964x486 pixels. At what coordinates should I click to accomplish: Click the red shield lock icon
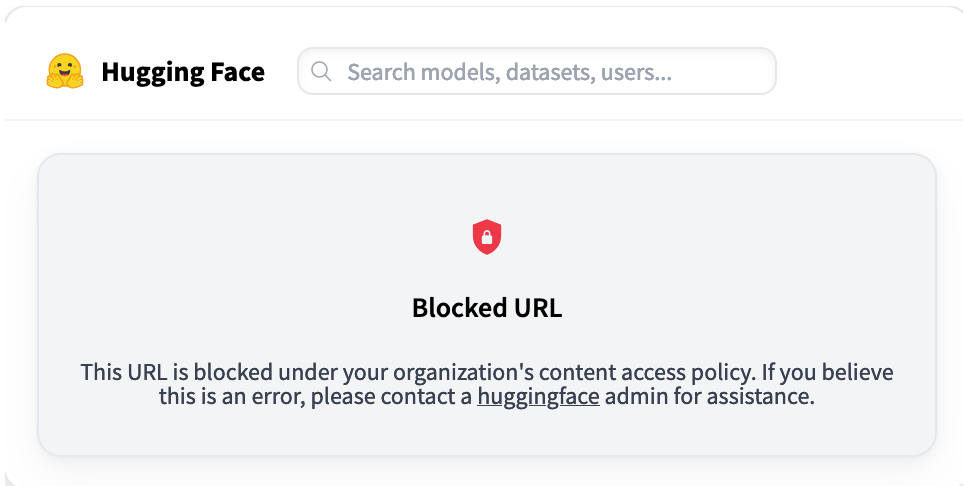point(487,237)
